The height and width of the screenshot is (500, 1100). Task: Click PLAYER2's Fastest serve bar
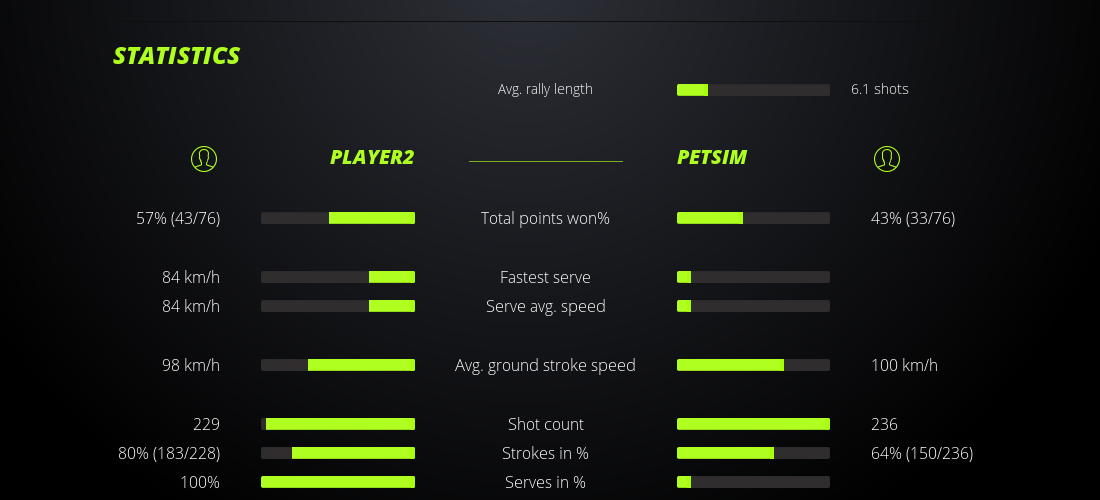point(338,277)
